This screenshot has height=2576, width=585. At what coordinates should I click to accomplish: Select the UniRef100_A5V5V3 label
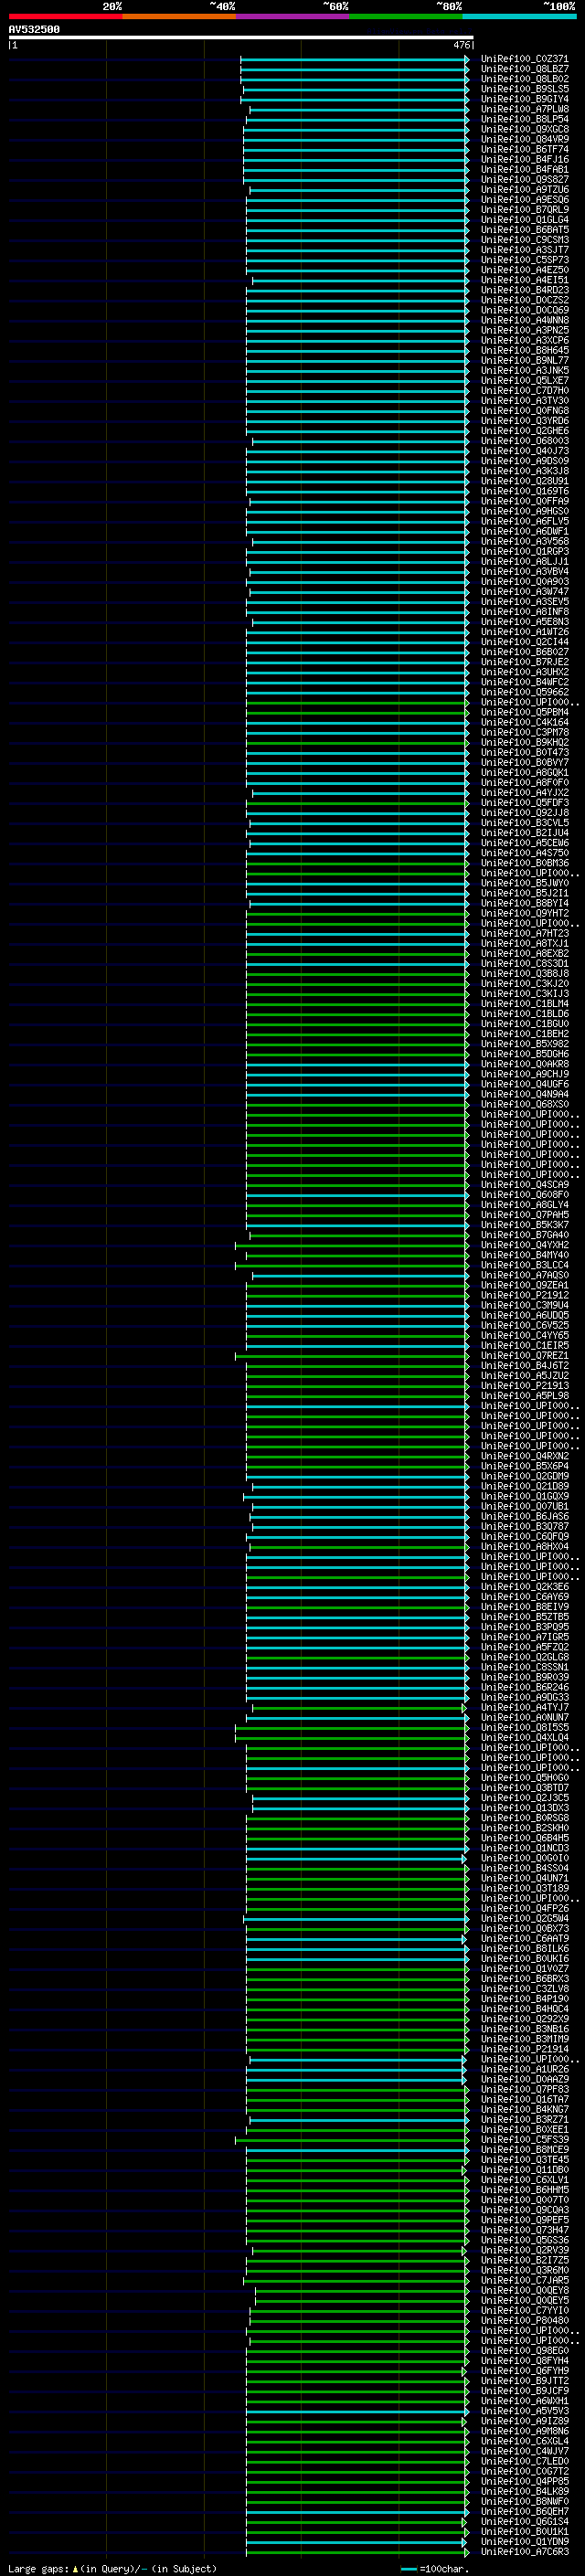click(525, 2411)
